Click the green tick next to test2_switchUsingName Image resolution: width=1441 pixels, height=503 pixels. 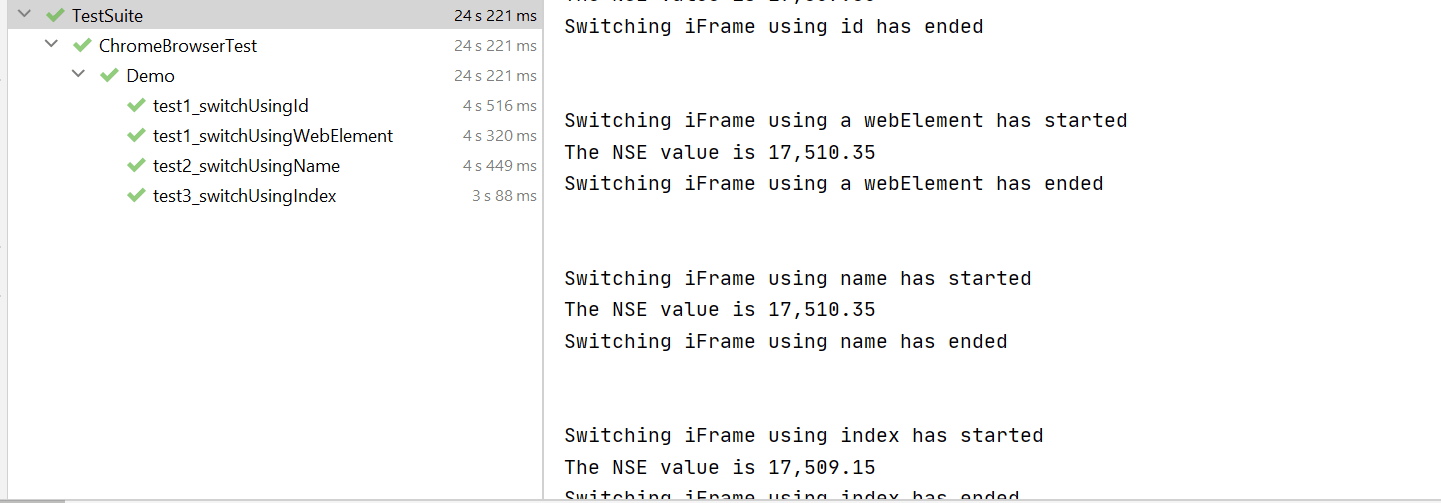tap(136, 166)
